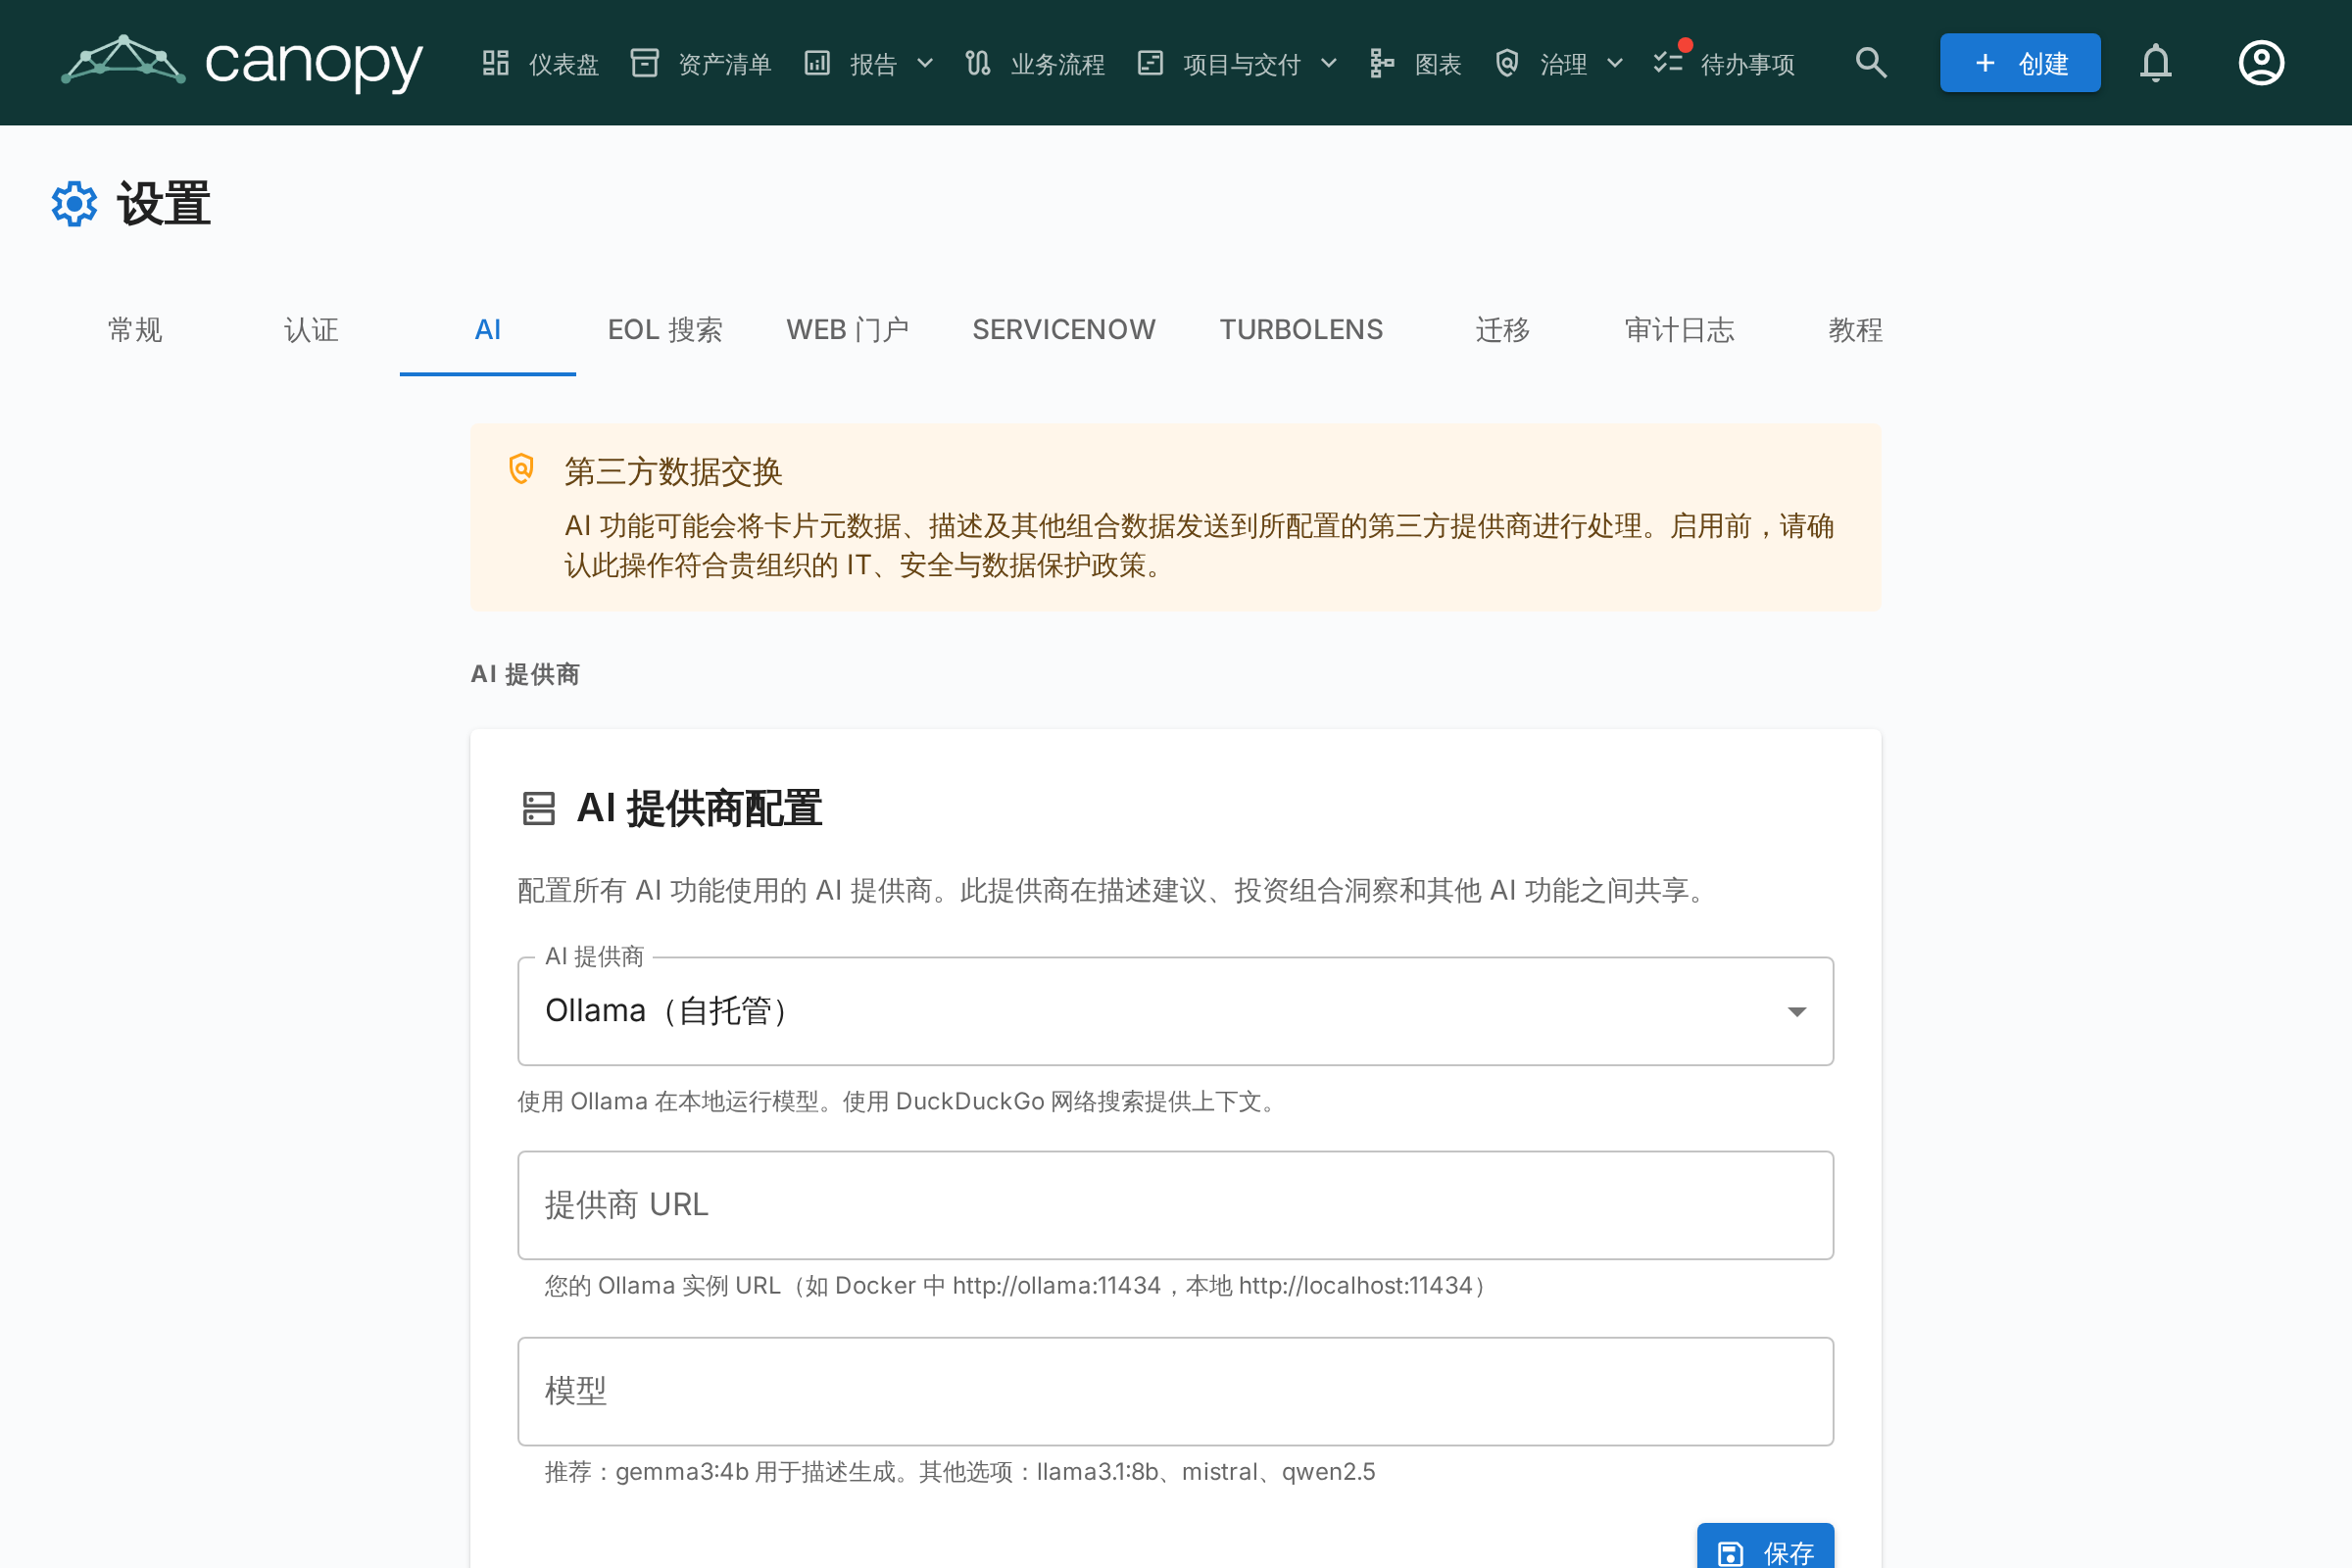
Task: Click the 创建 button
Action: click(2020, 63)
